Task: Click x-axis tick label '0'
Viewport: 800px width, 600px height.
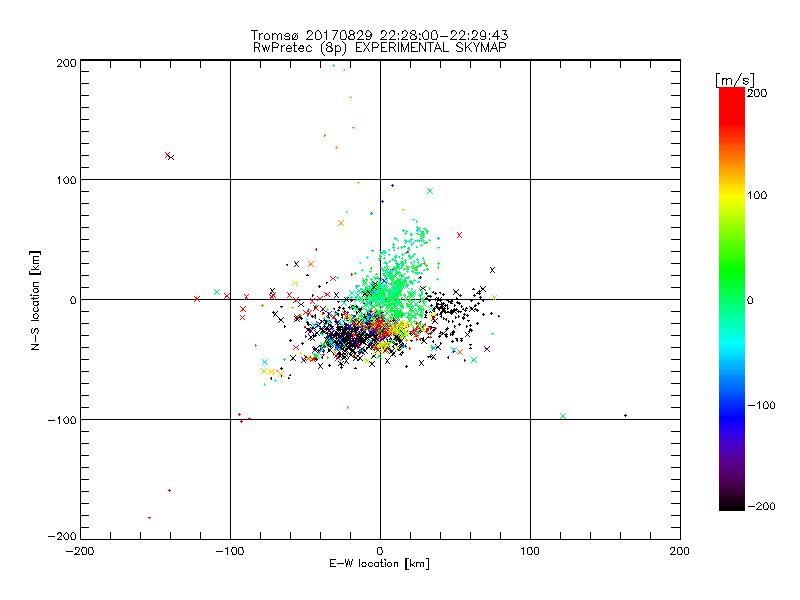Action: (x=380, y=552)
